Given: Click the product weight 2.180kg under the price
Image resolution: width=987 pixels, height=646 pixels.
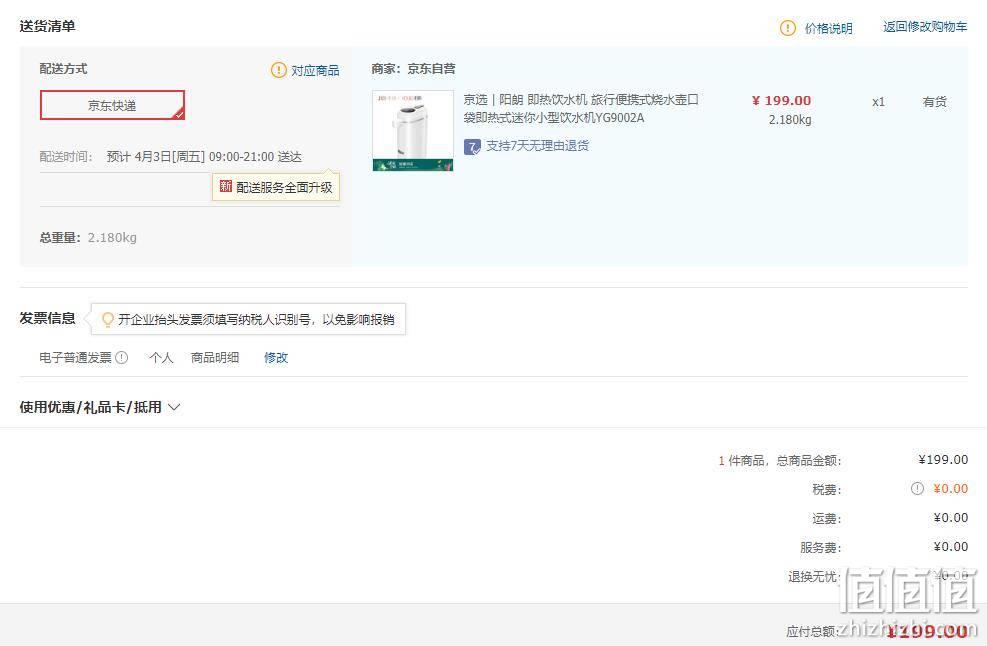Looking at the screenshot, I should point(790,120).
